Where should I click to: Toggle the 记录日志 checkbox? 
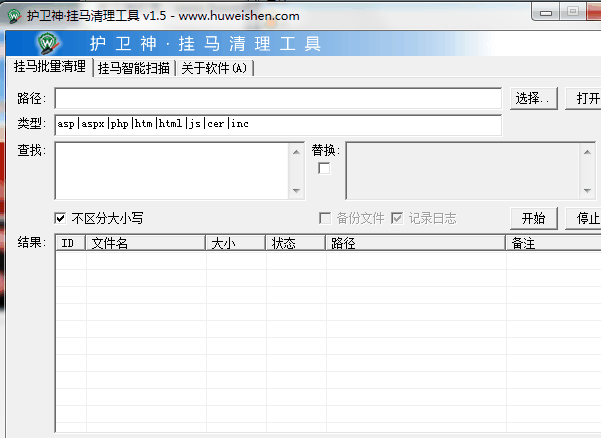[x=397, y=218]
